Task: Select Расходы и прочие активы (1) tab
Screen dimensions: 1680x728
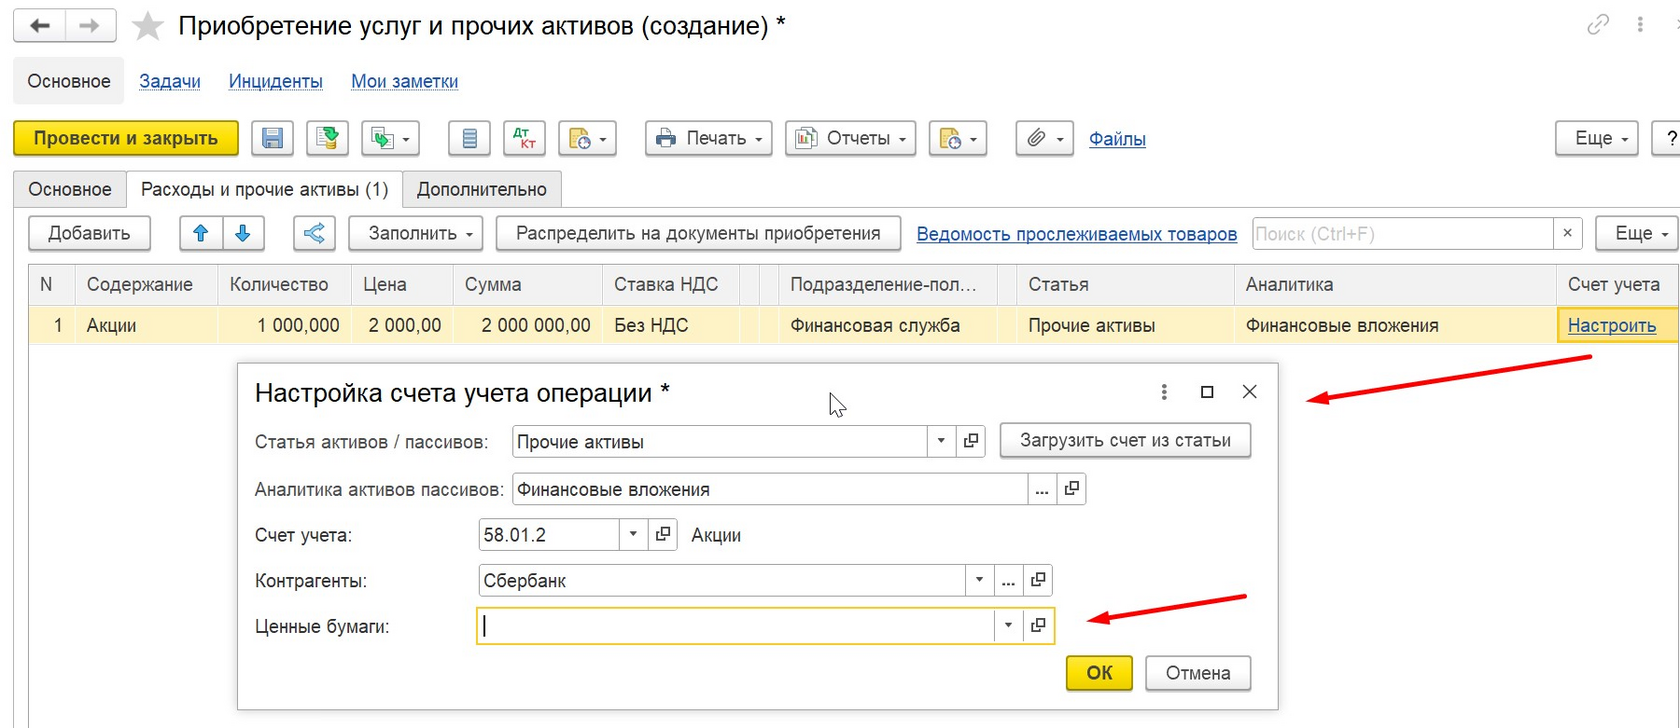Action: 264,189
